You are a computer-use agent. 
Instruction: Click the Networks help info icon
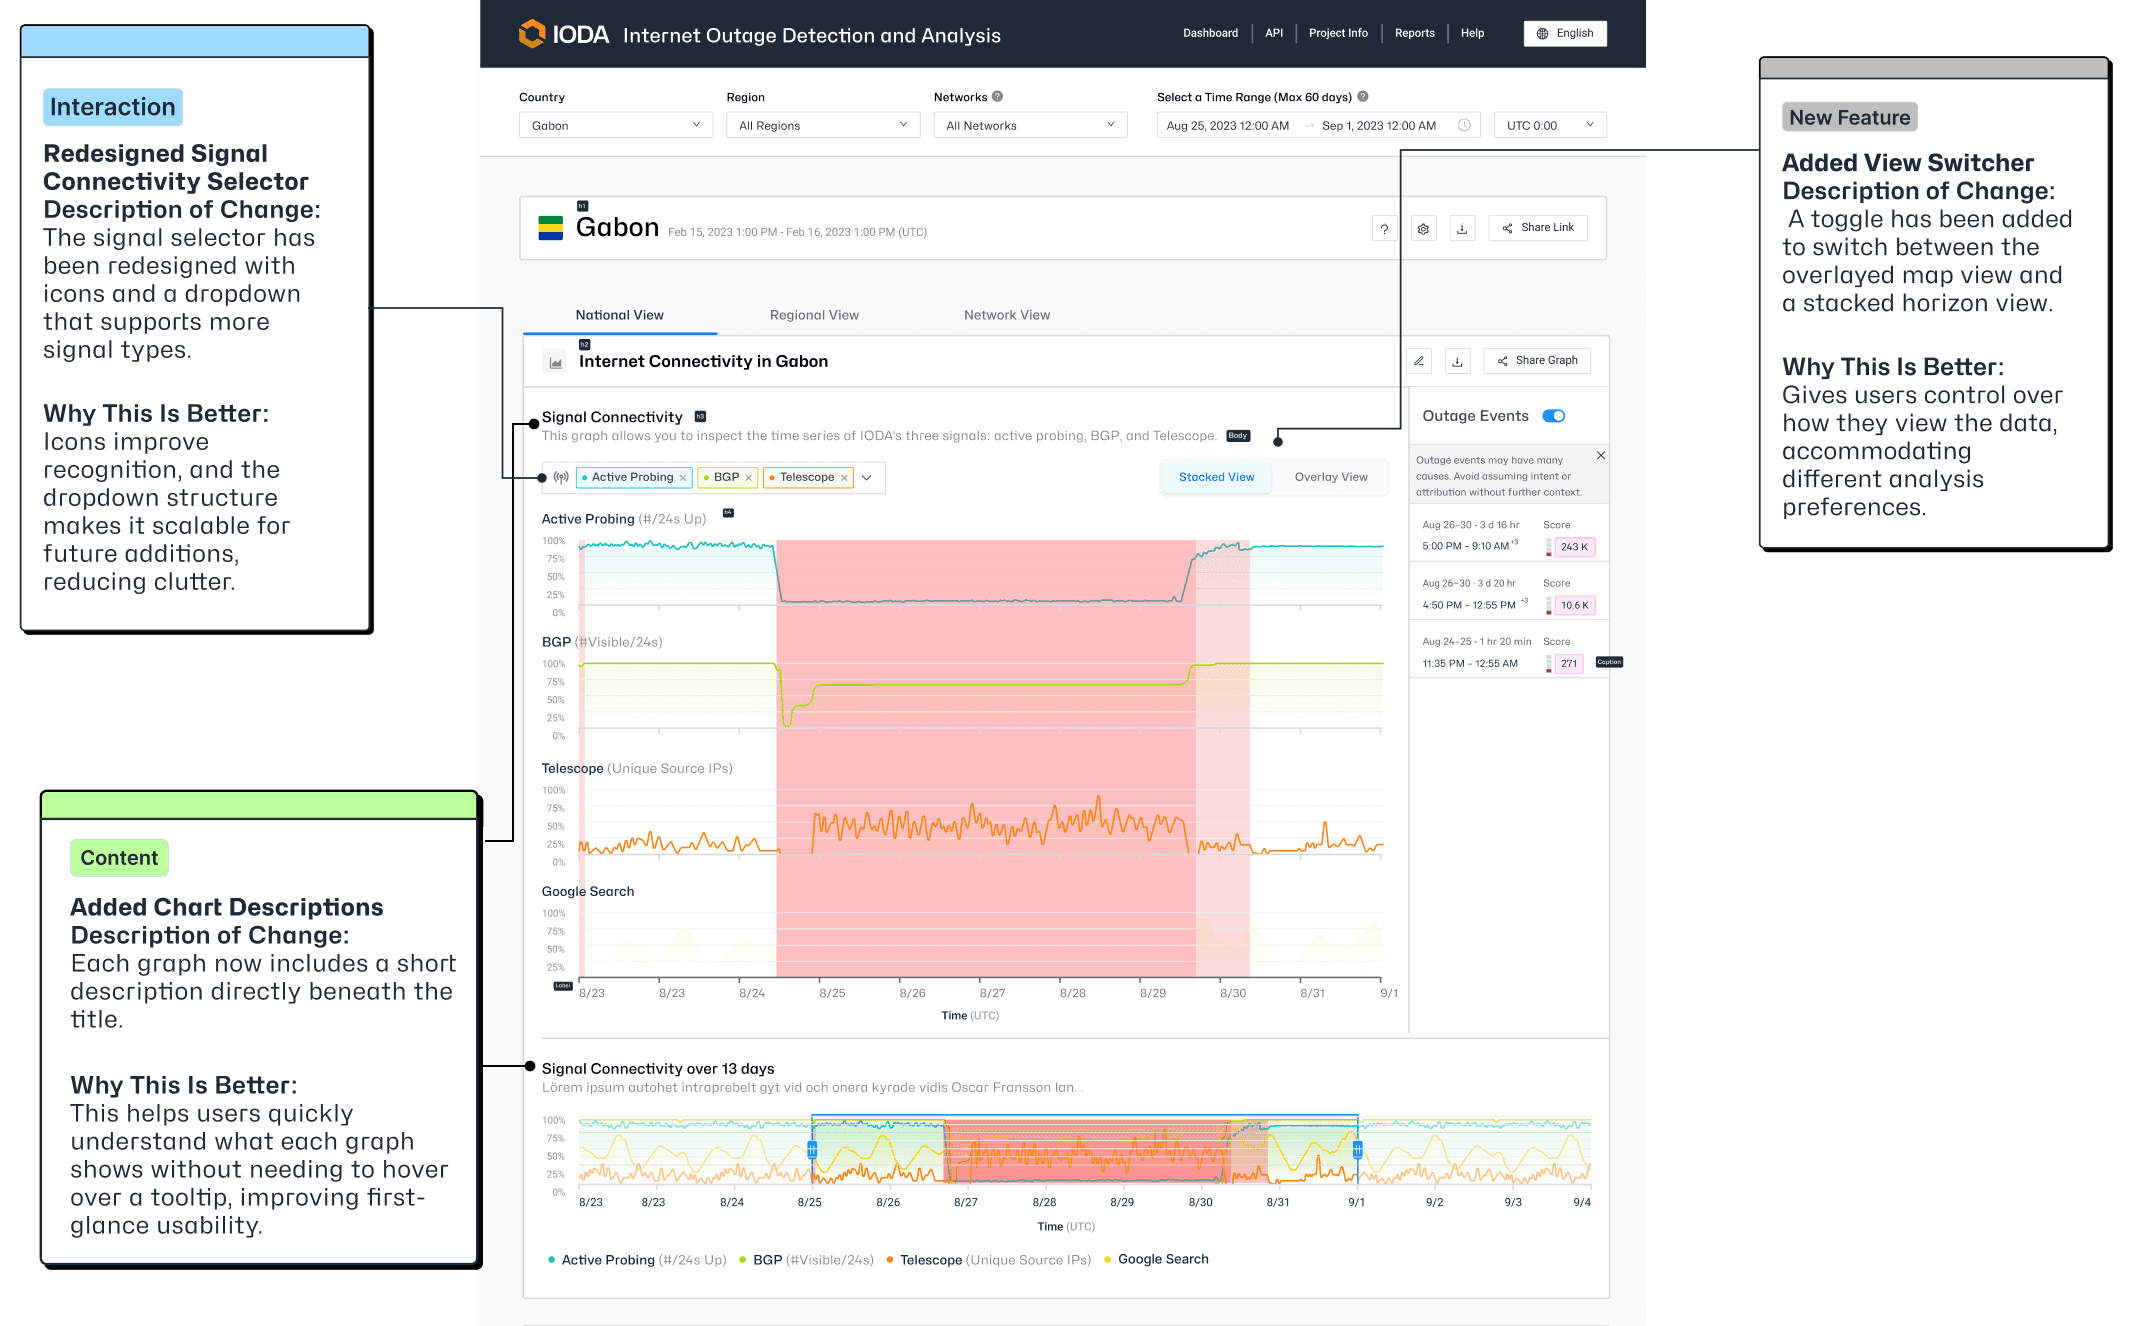997,97
